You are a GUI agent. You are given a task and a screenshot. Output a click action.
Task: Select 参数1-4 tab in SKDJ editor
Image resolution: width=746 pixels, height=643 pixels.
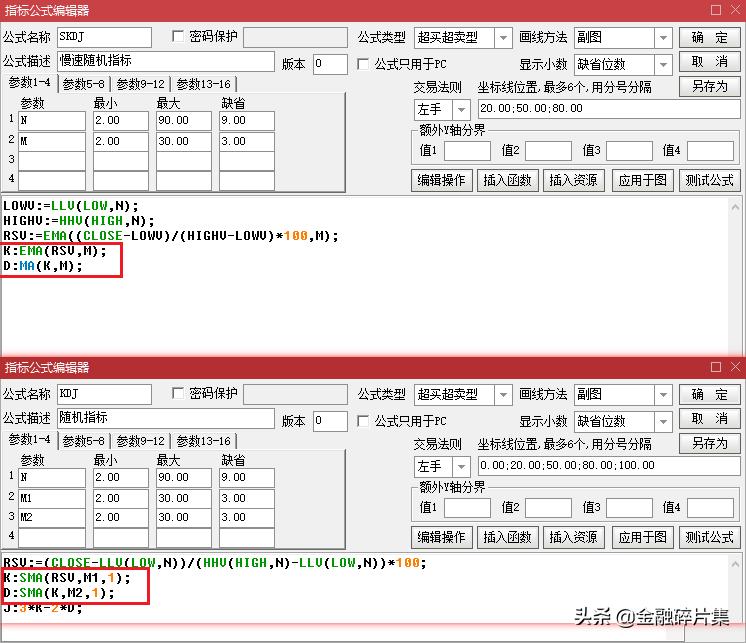pyautogui.click(x=29, y=83)
